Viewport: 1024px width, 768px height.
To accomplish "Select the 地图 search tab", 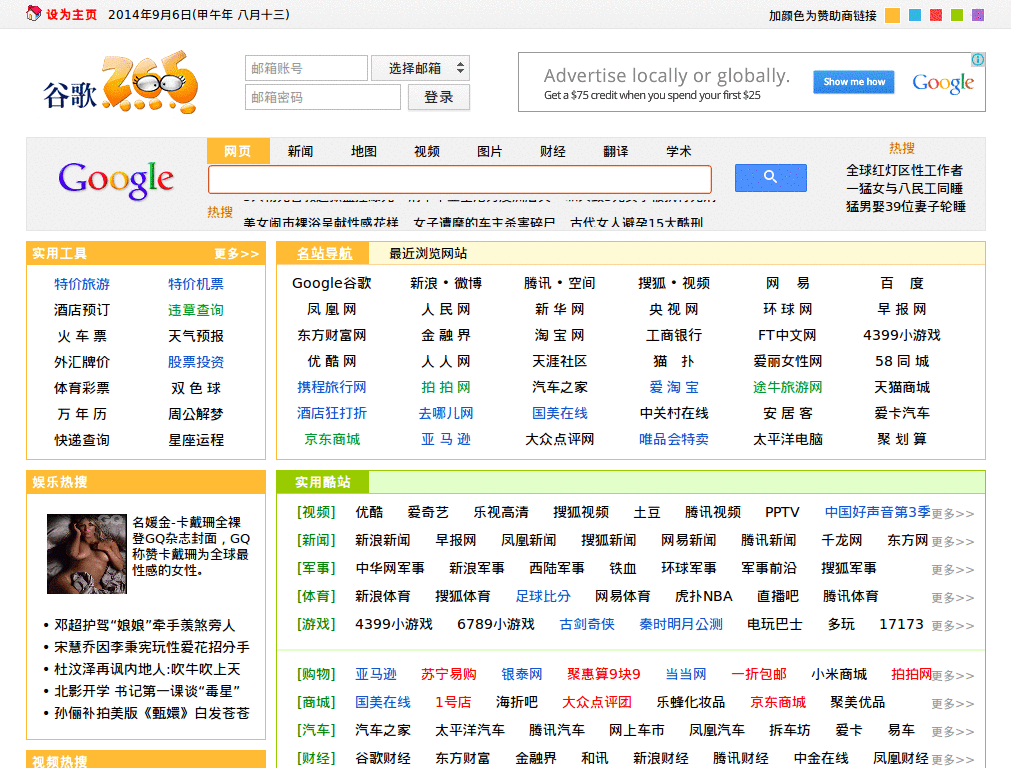I will pyautogui.click(x=364, y=152).
